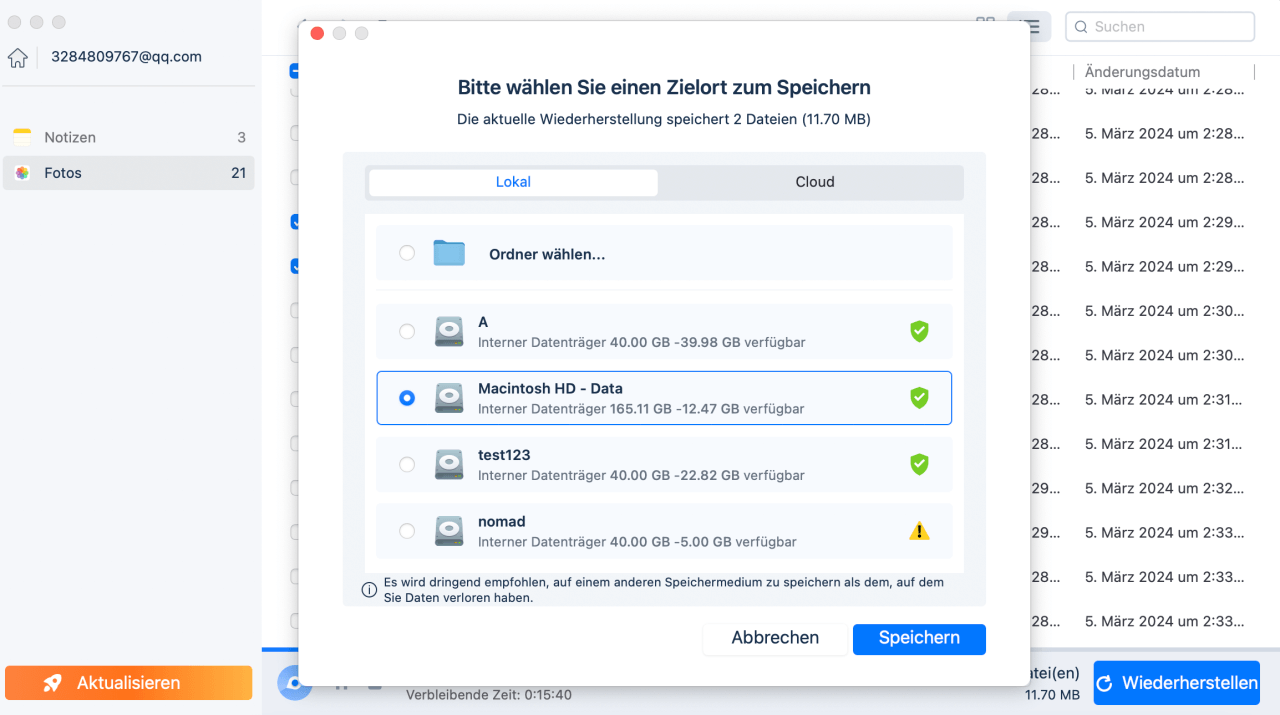This screenshot has height=715, width=1280.
Task: Sort by Änderungsdatum column header
Action: 1142,72
